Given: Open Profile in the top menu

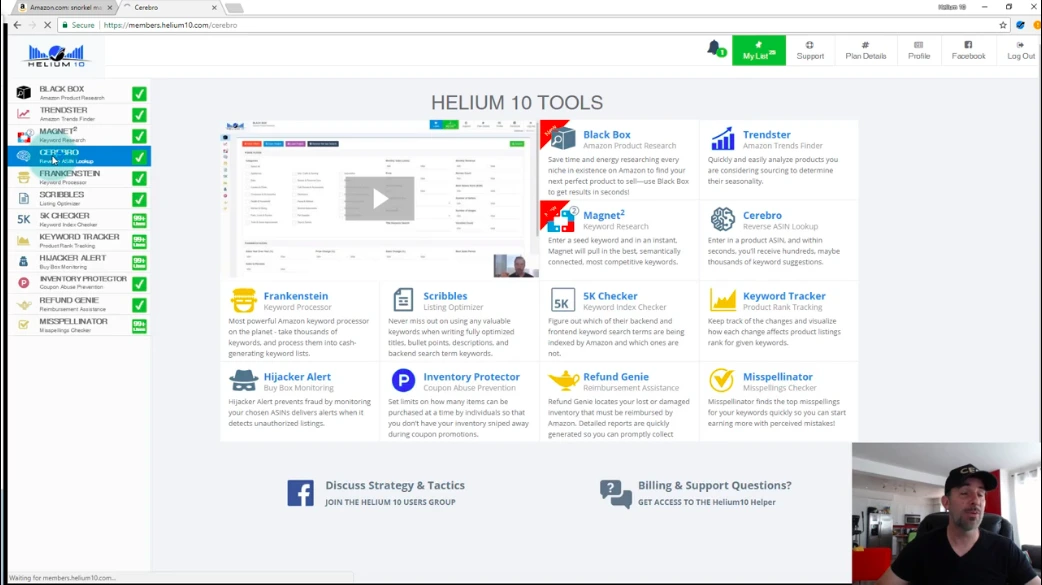Looking at the screenshot, I should point(919,51).
